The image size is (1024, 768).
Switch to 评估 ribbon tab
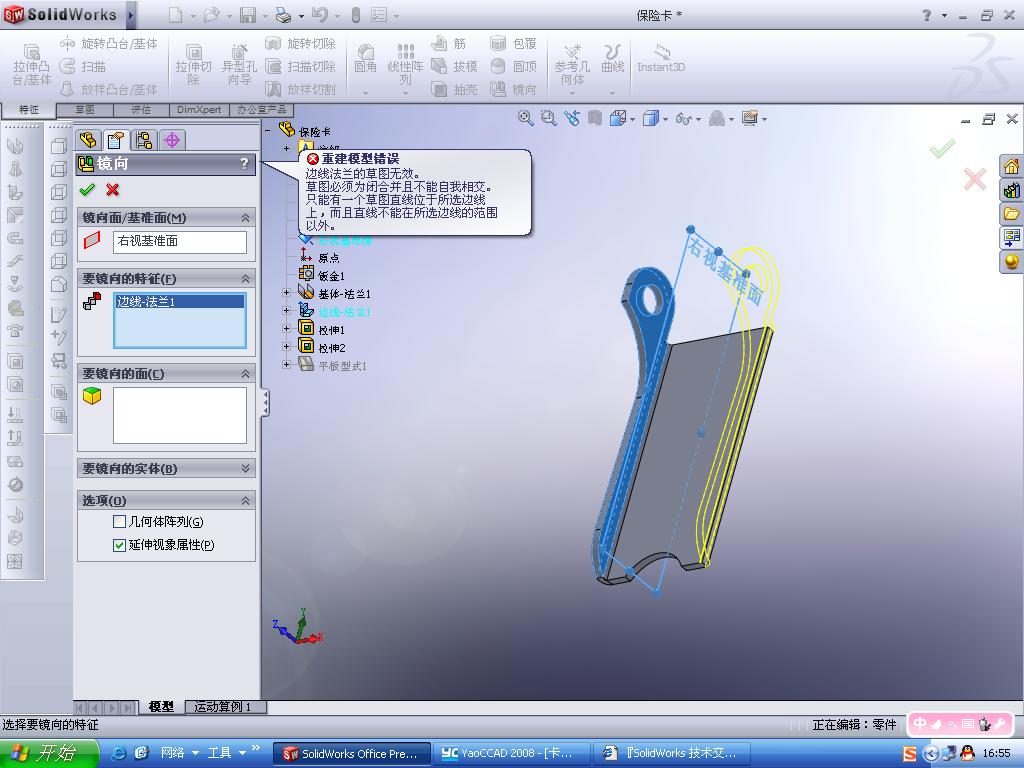click(141, 110)
